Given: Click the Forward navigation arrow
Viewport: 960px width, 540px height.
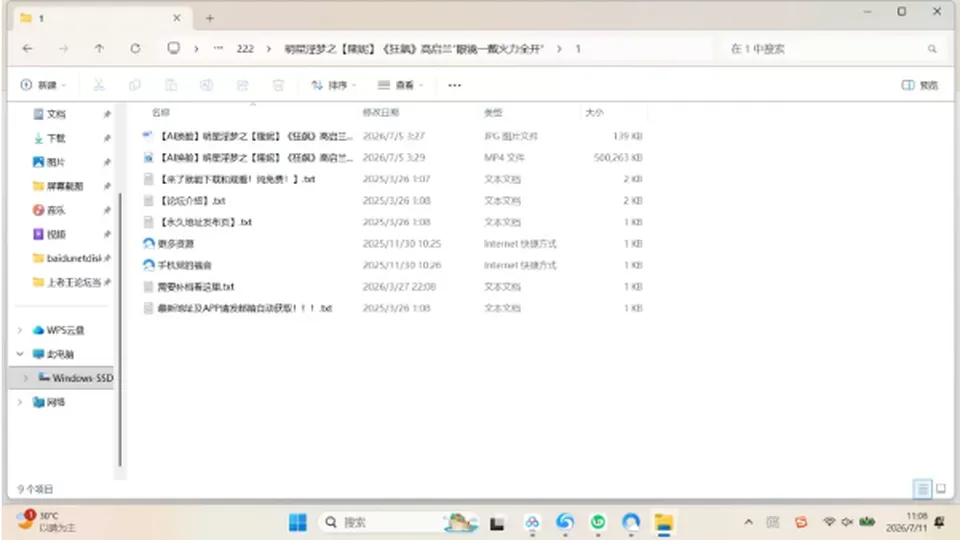Looking at the screenshot, I should pos(64,48).
